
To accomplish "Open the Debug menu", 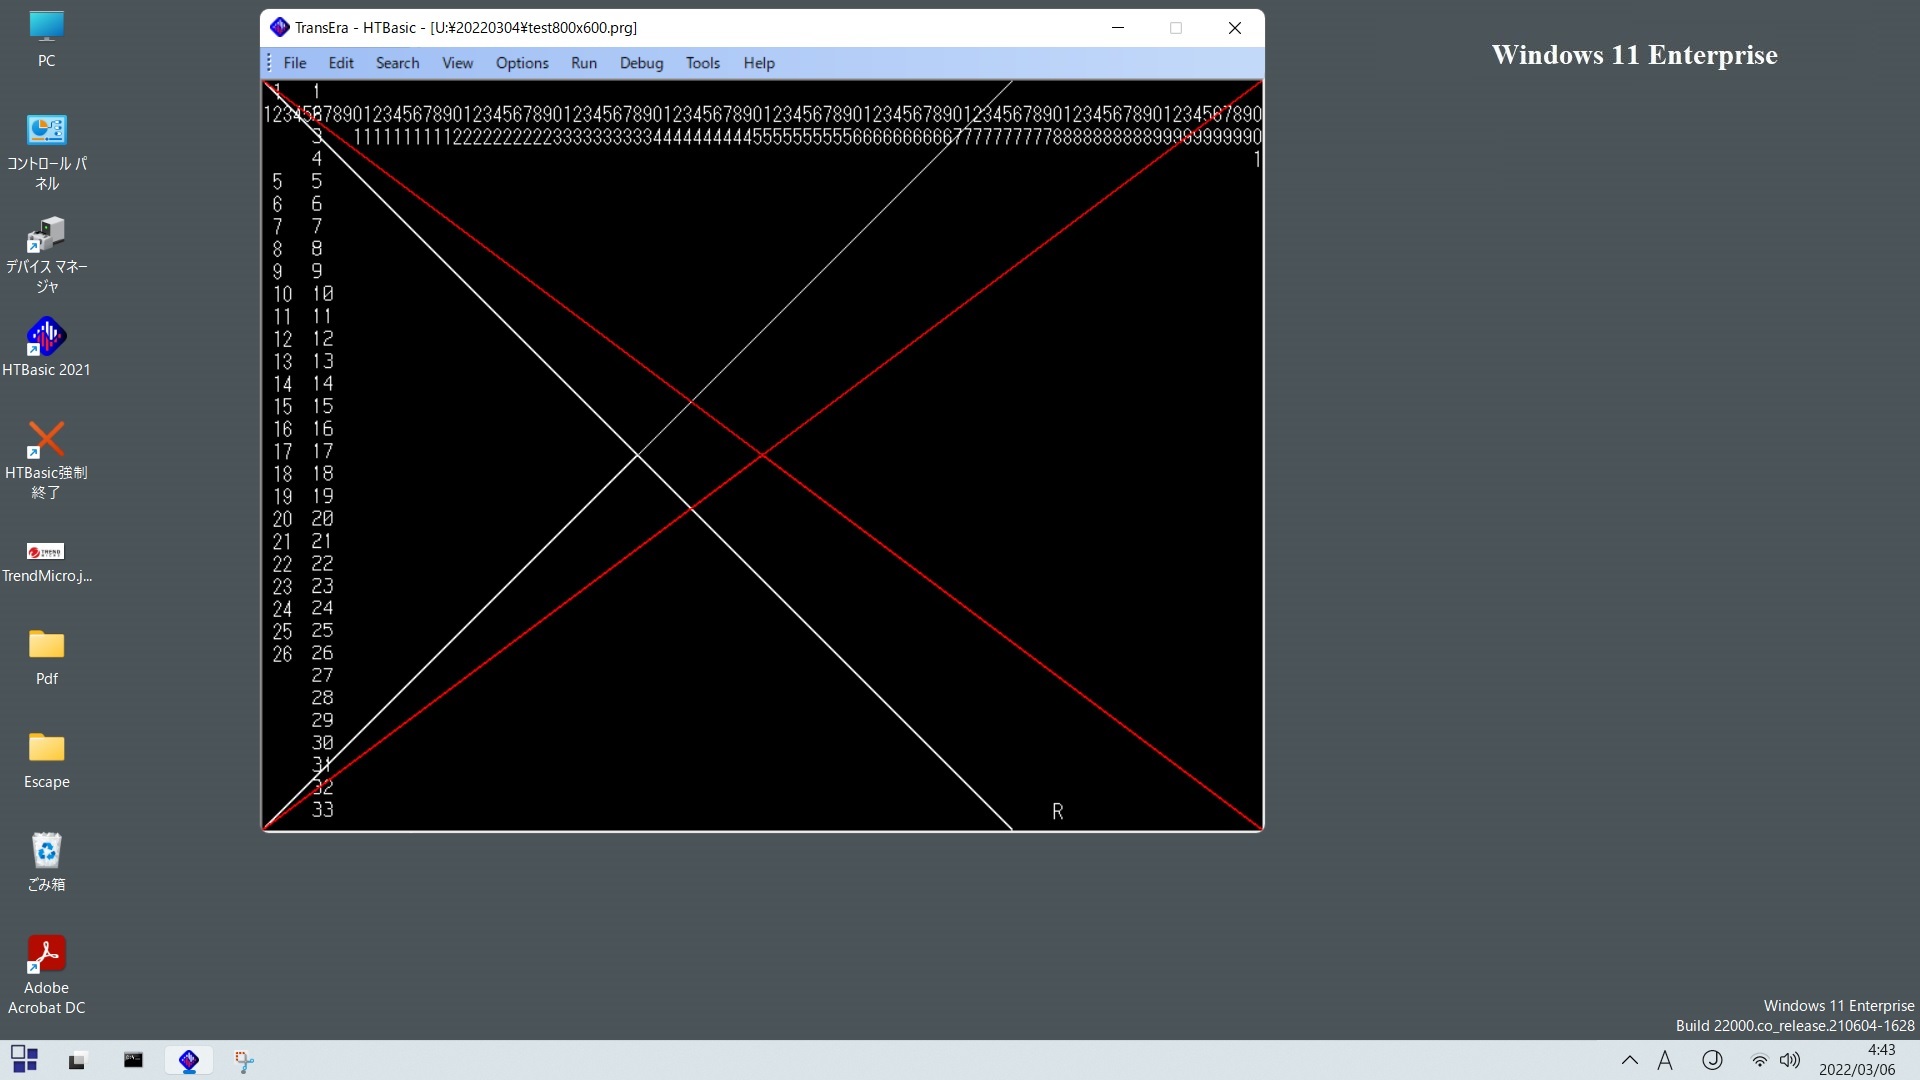I will click(x=641, y=63).
